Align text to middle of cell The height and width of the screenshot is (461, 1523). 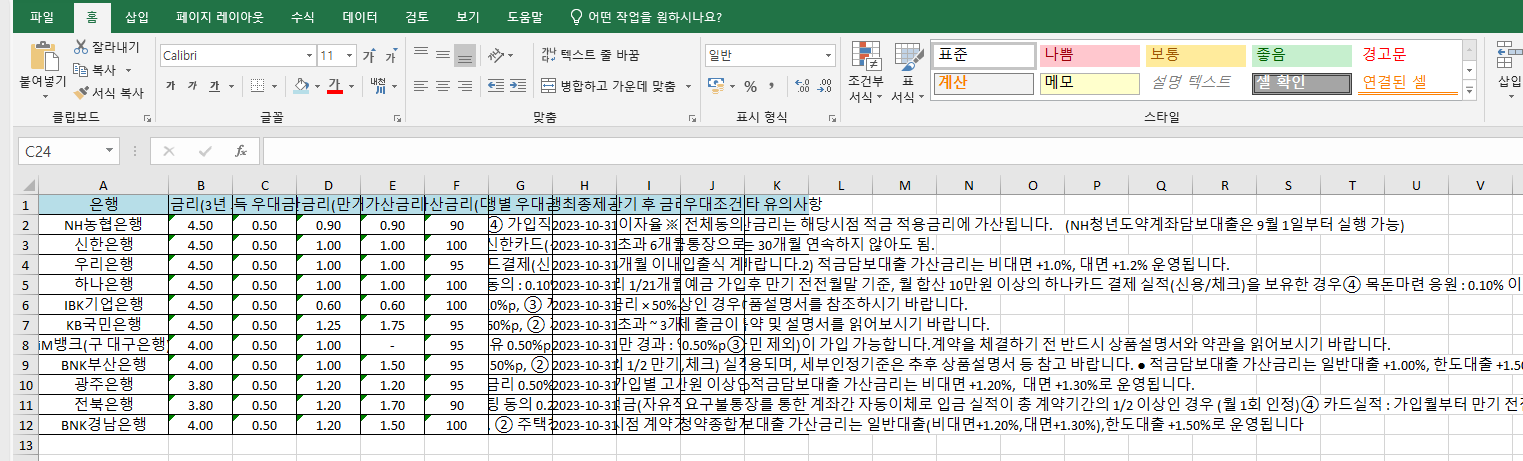(x=442, y=55)
